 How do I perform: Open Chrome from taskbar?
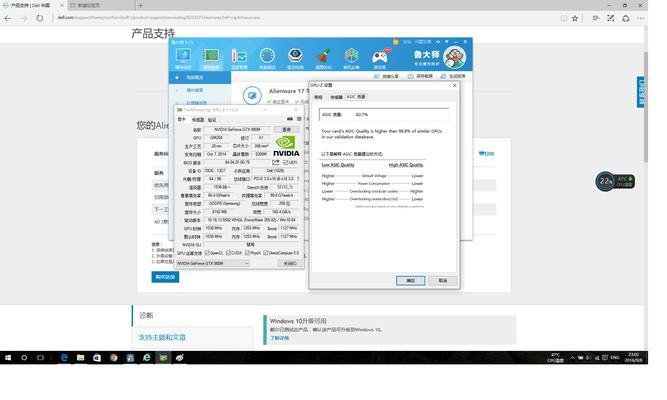(x=113, y=358)
